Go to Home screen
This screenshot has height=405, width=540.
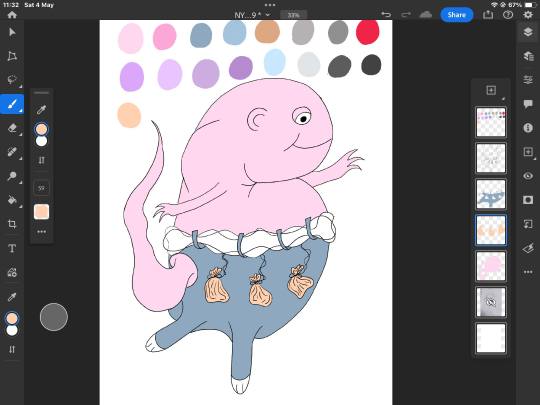pos(12,15)
